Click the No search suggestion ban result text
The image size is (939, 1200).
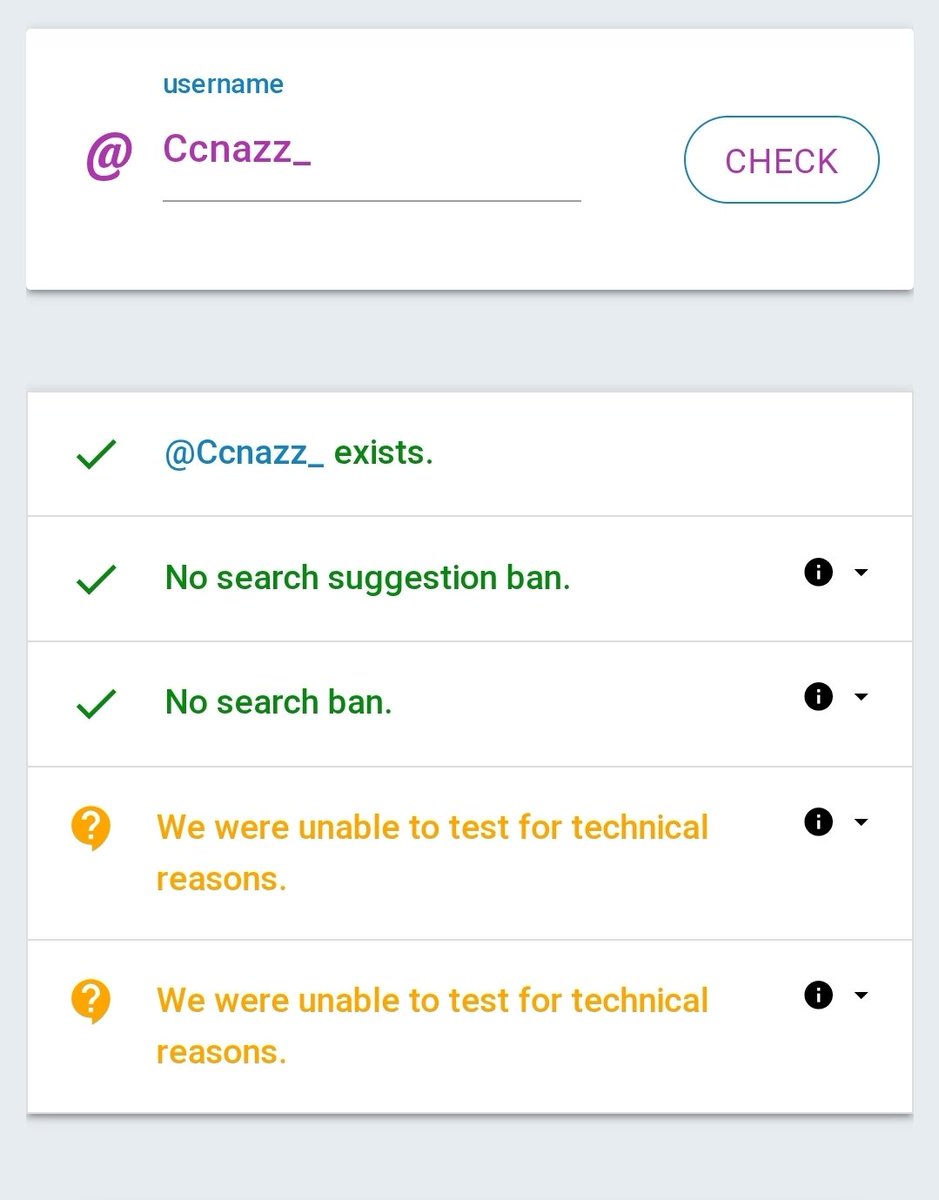[367, 578]
